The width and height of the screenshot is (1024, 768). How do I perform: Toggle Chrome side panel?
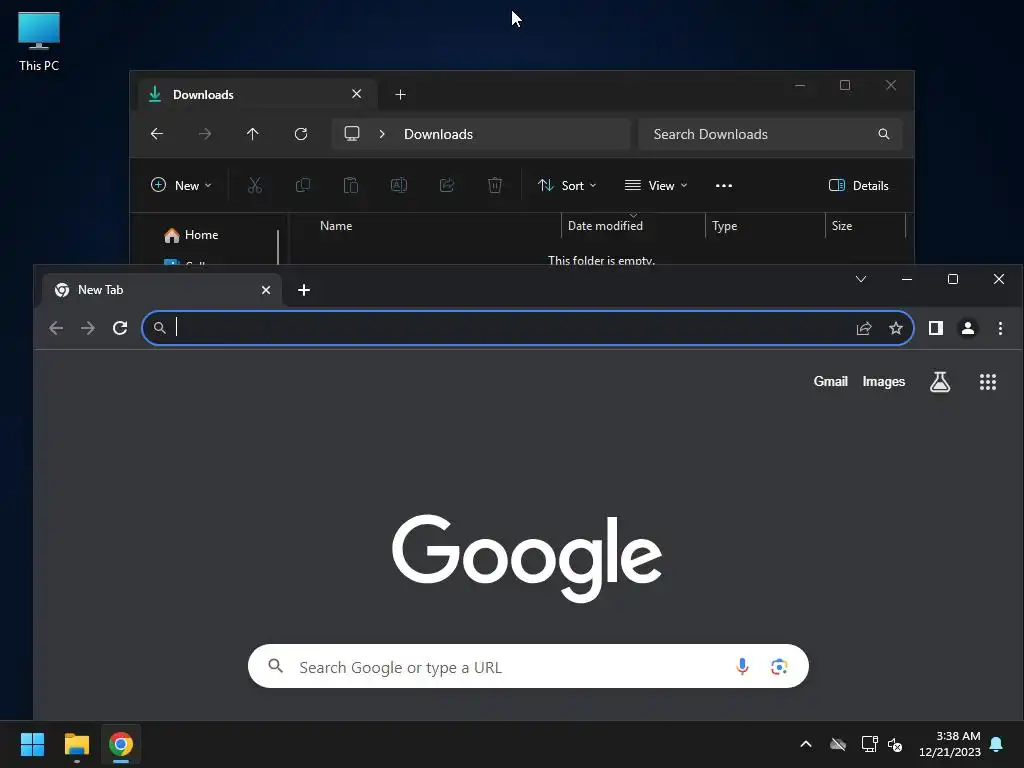click(x=936, y=328)
